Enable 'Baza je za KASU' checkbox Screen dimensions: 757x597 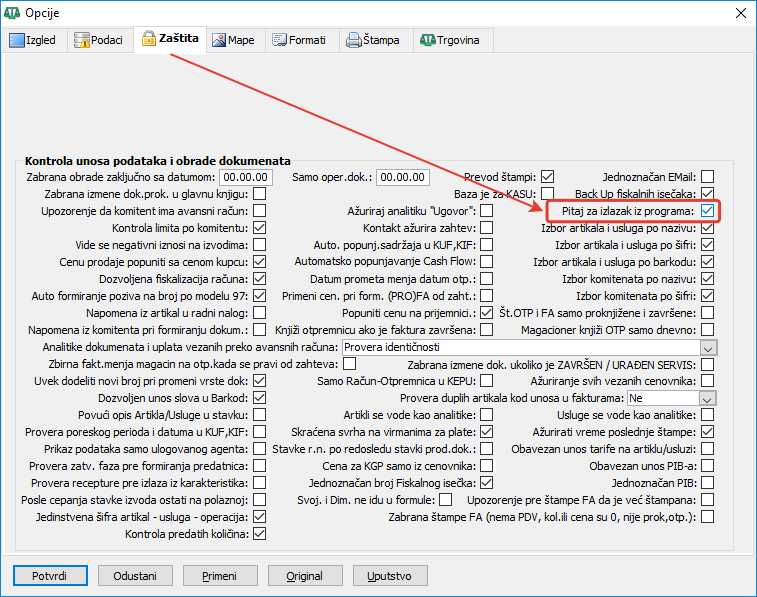[x=547, y=194]
